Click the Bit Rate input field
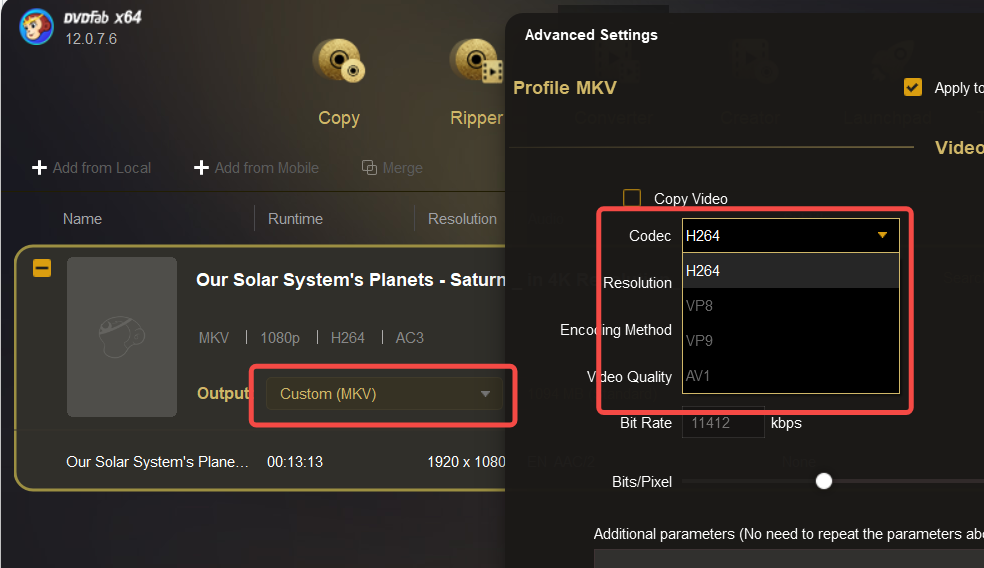The width and height of the screenshot is (984, 568). click(722, 423)
